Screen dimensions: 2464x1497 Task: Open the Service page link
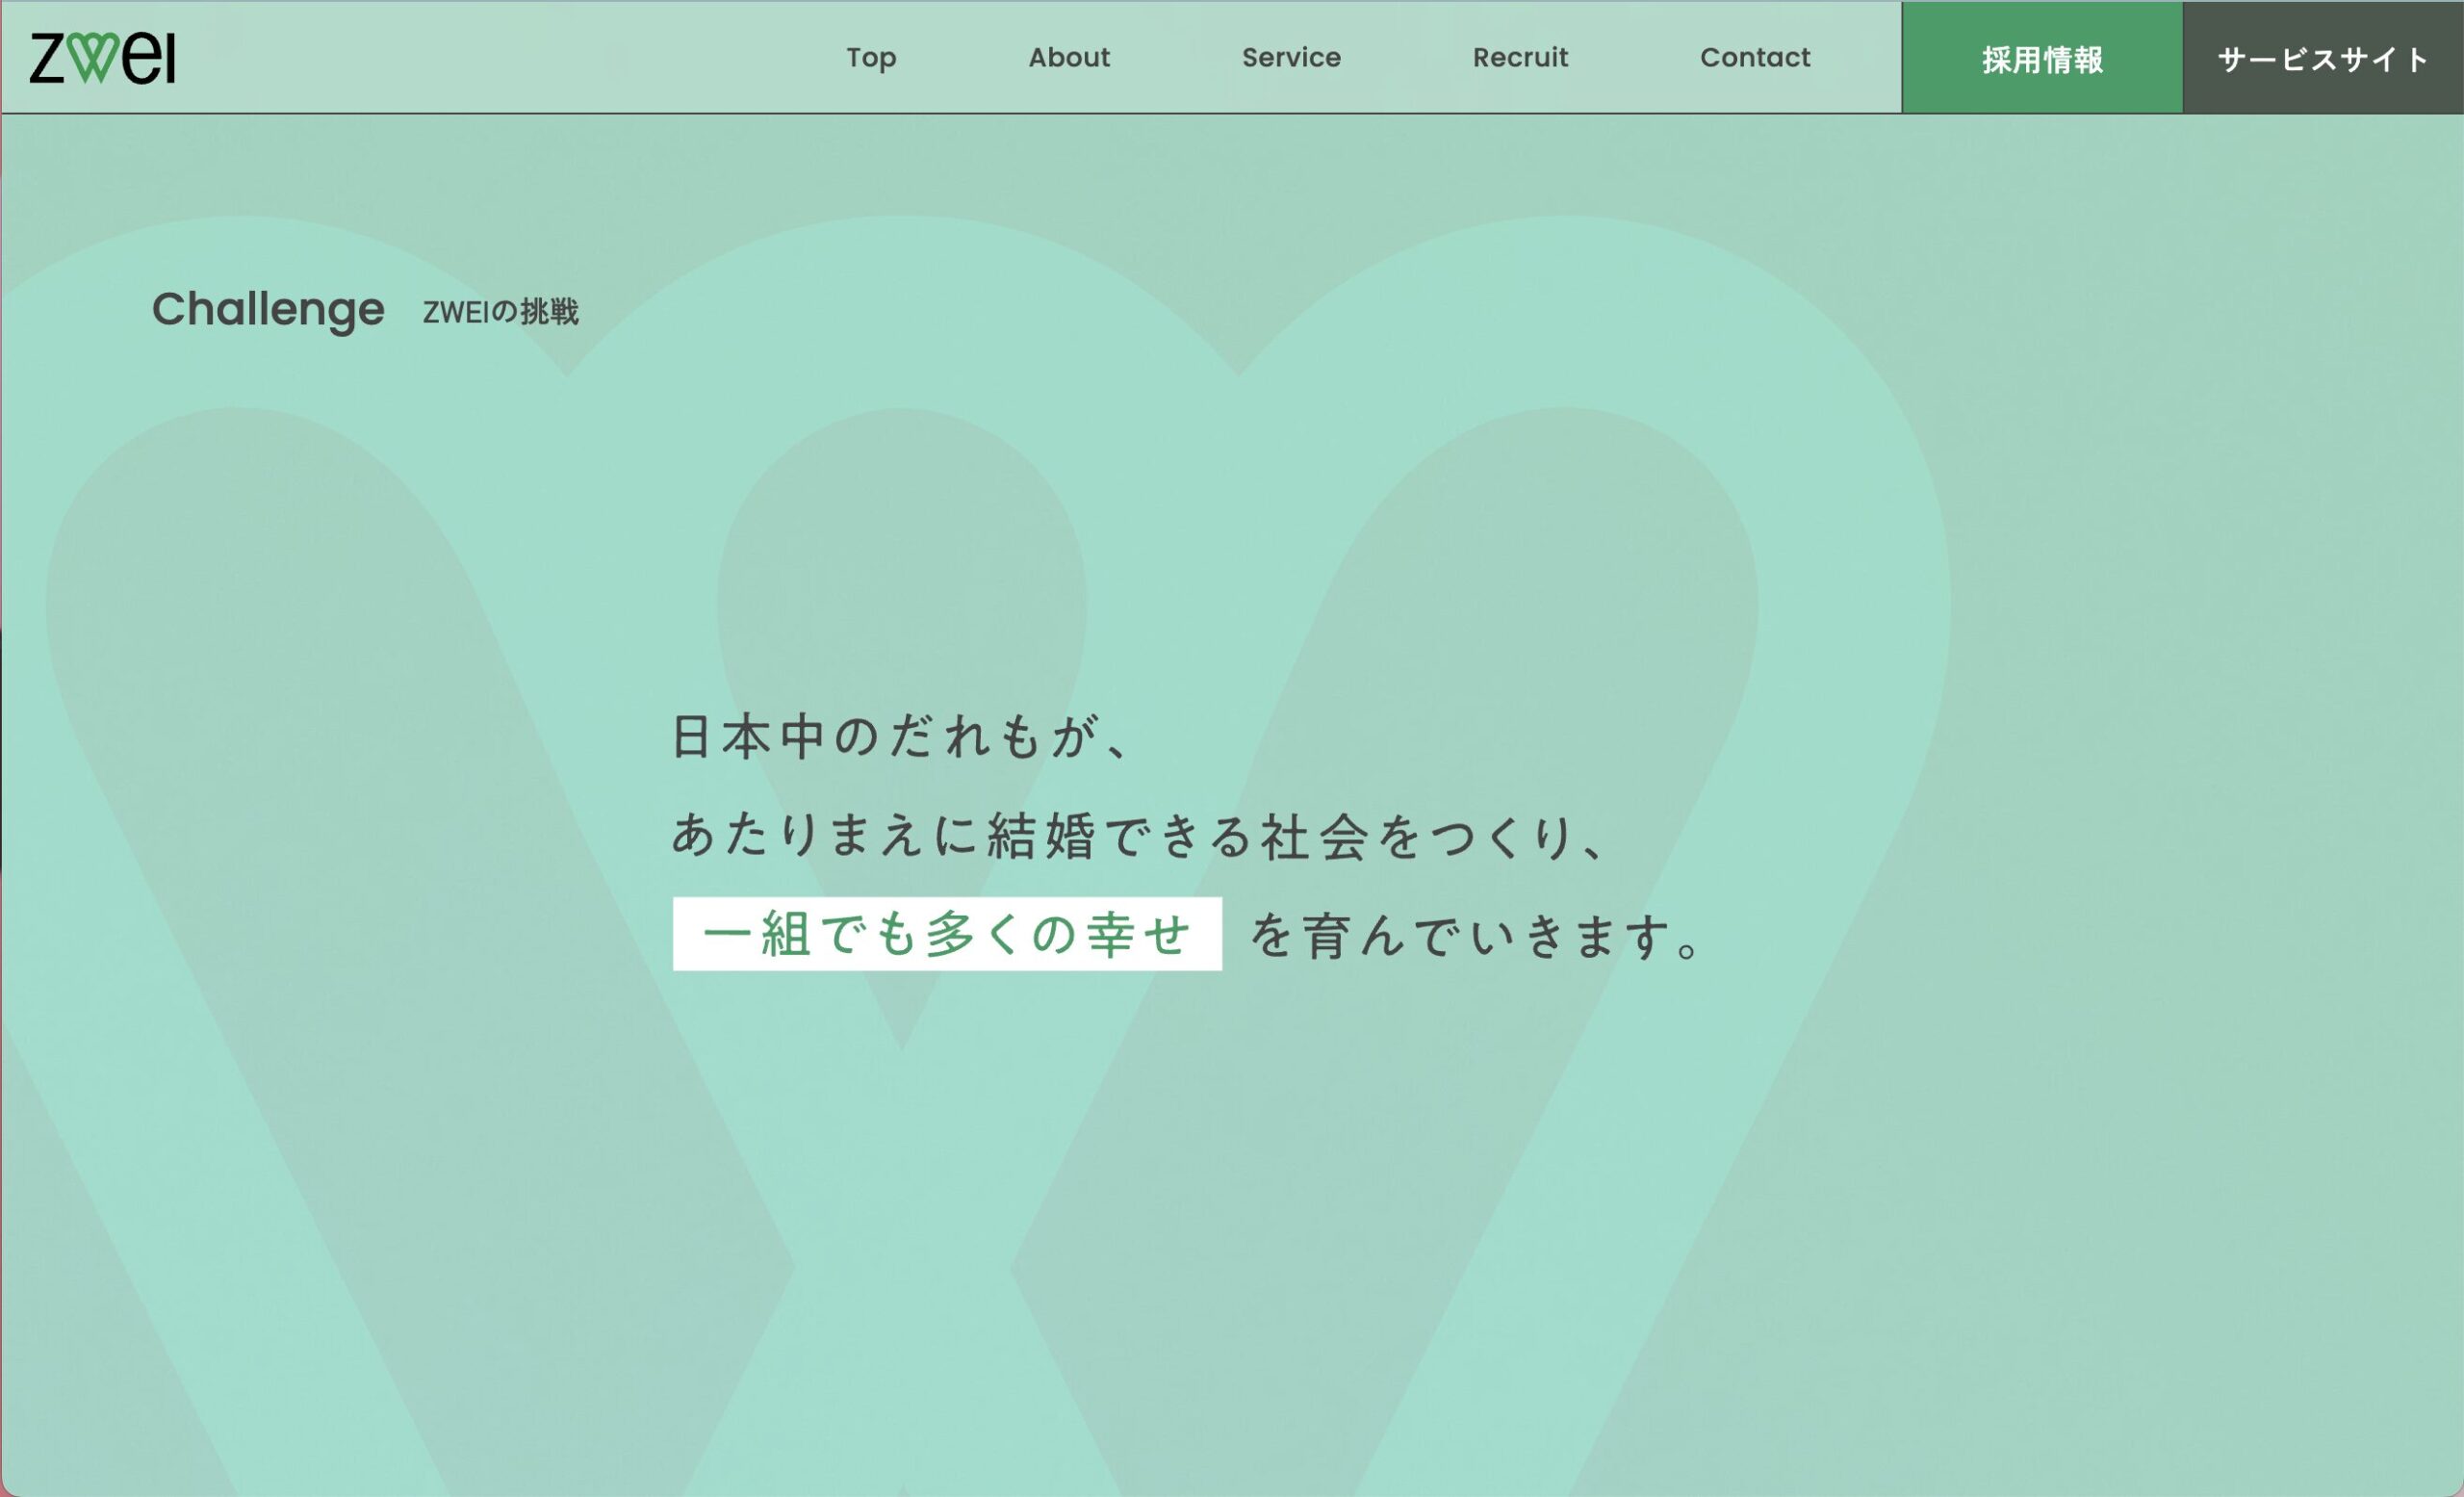click(x=1291, y=58)
